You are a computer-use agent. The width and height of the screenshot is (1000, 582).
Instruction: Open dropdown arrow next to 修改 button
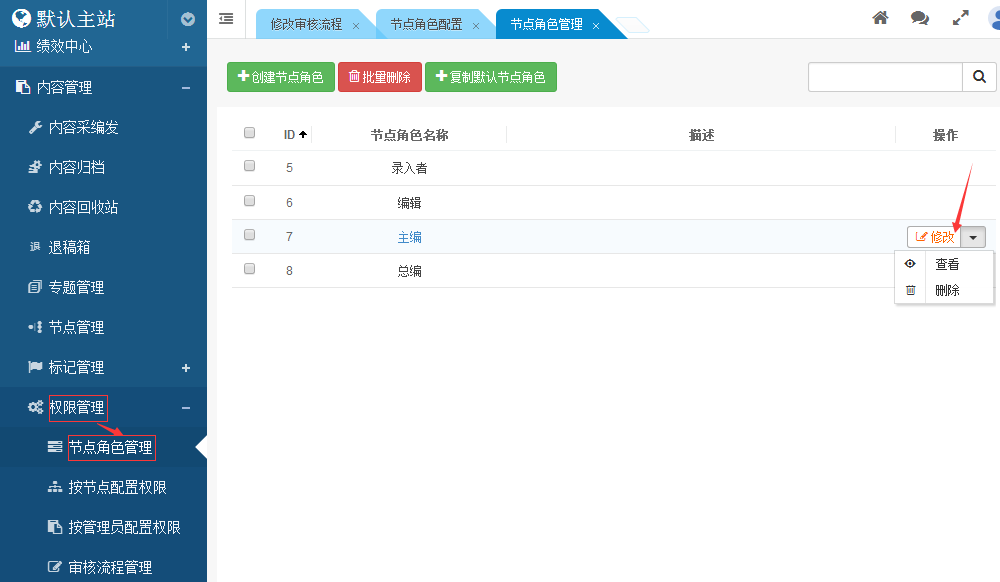(x=975, y=237)
